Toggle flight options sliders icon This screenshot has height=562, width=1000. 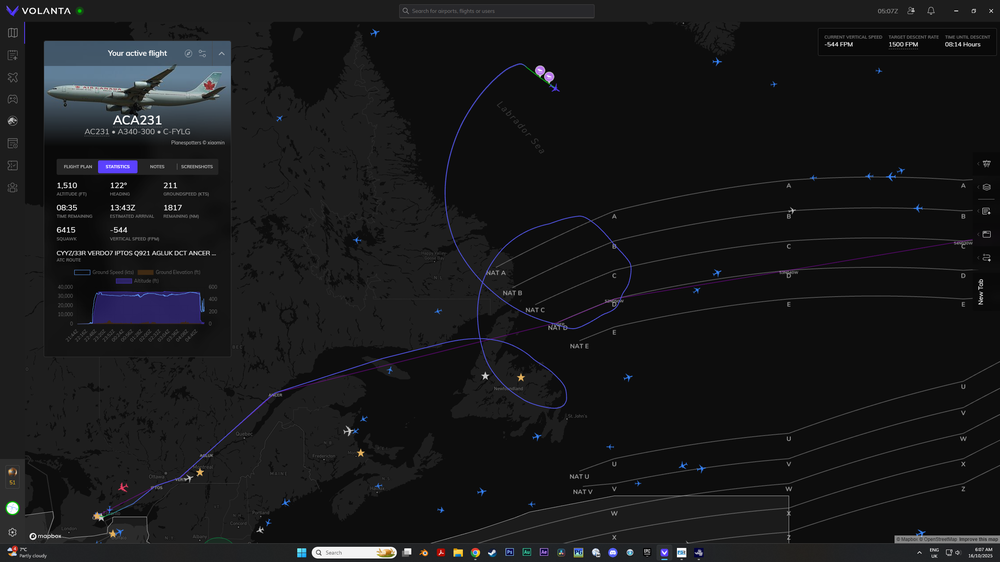(202, 53)
